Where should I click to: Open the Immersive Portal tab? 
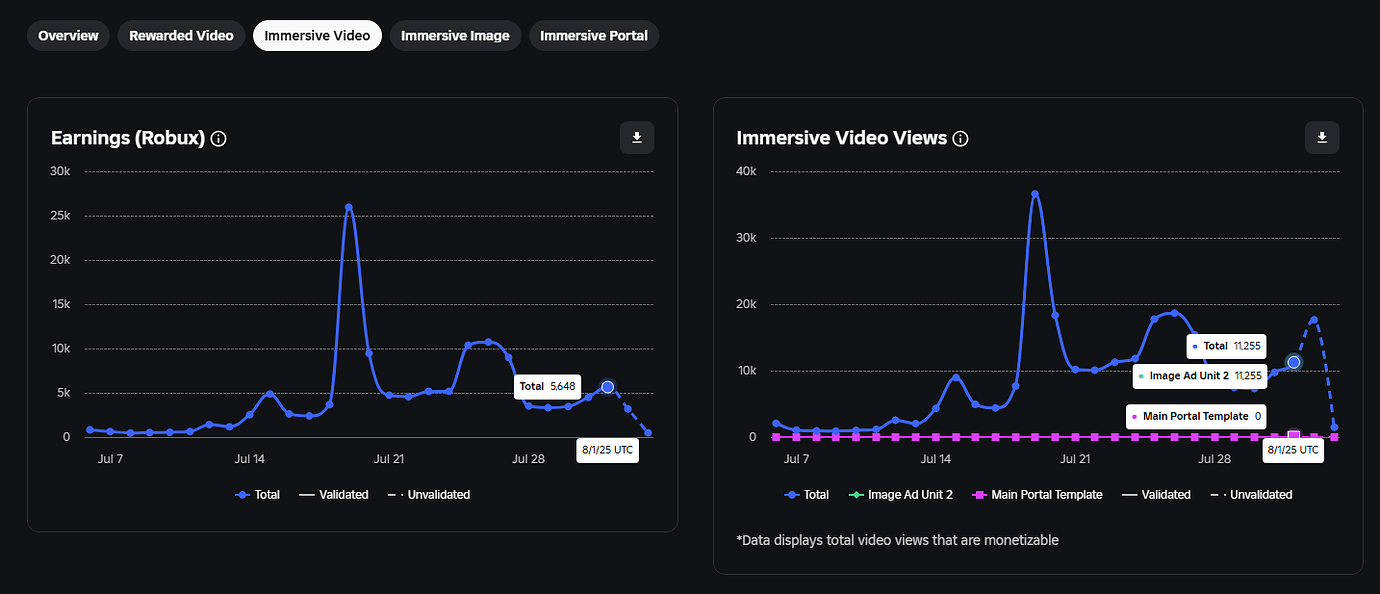coord(594,36)
